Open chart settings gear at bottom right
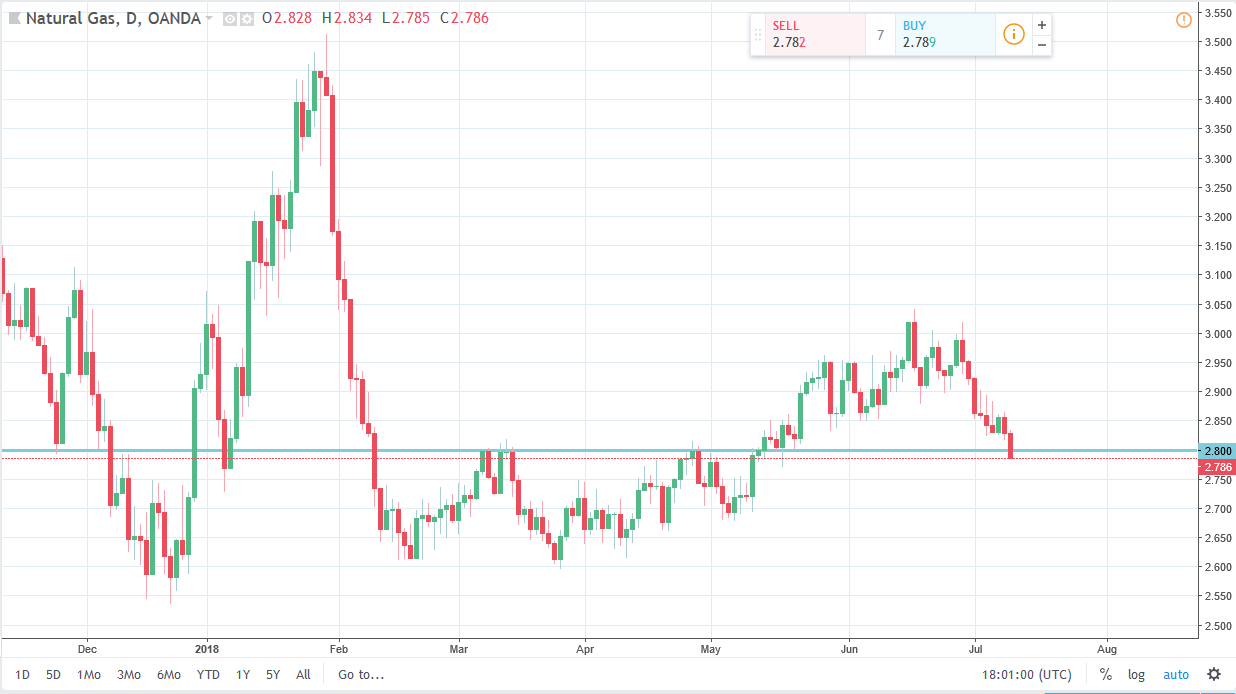This screenshot has width=1236, height=694. [x=1213, y=674]
